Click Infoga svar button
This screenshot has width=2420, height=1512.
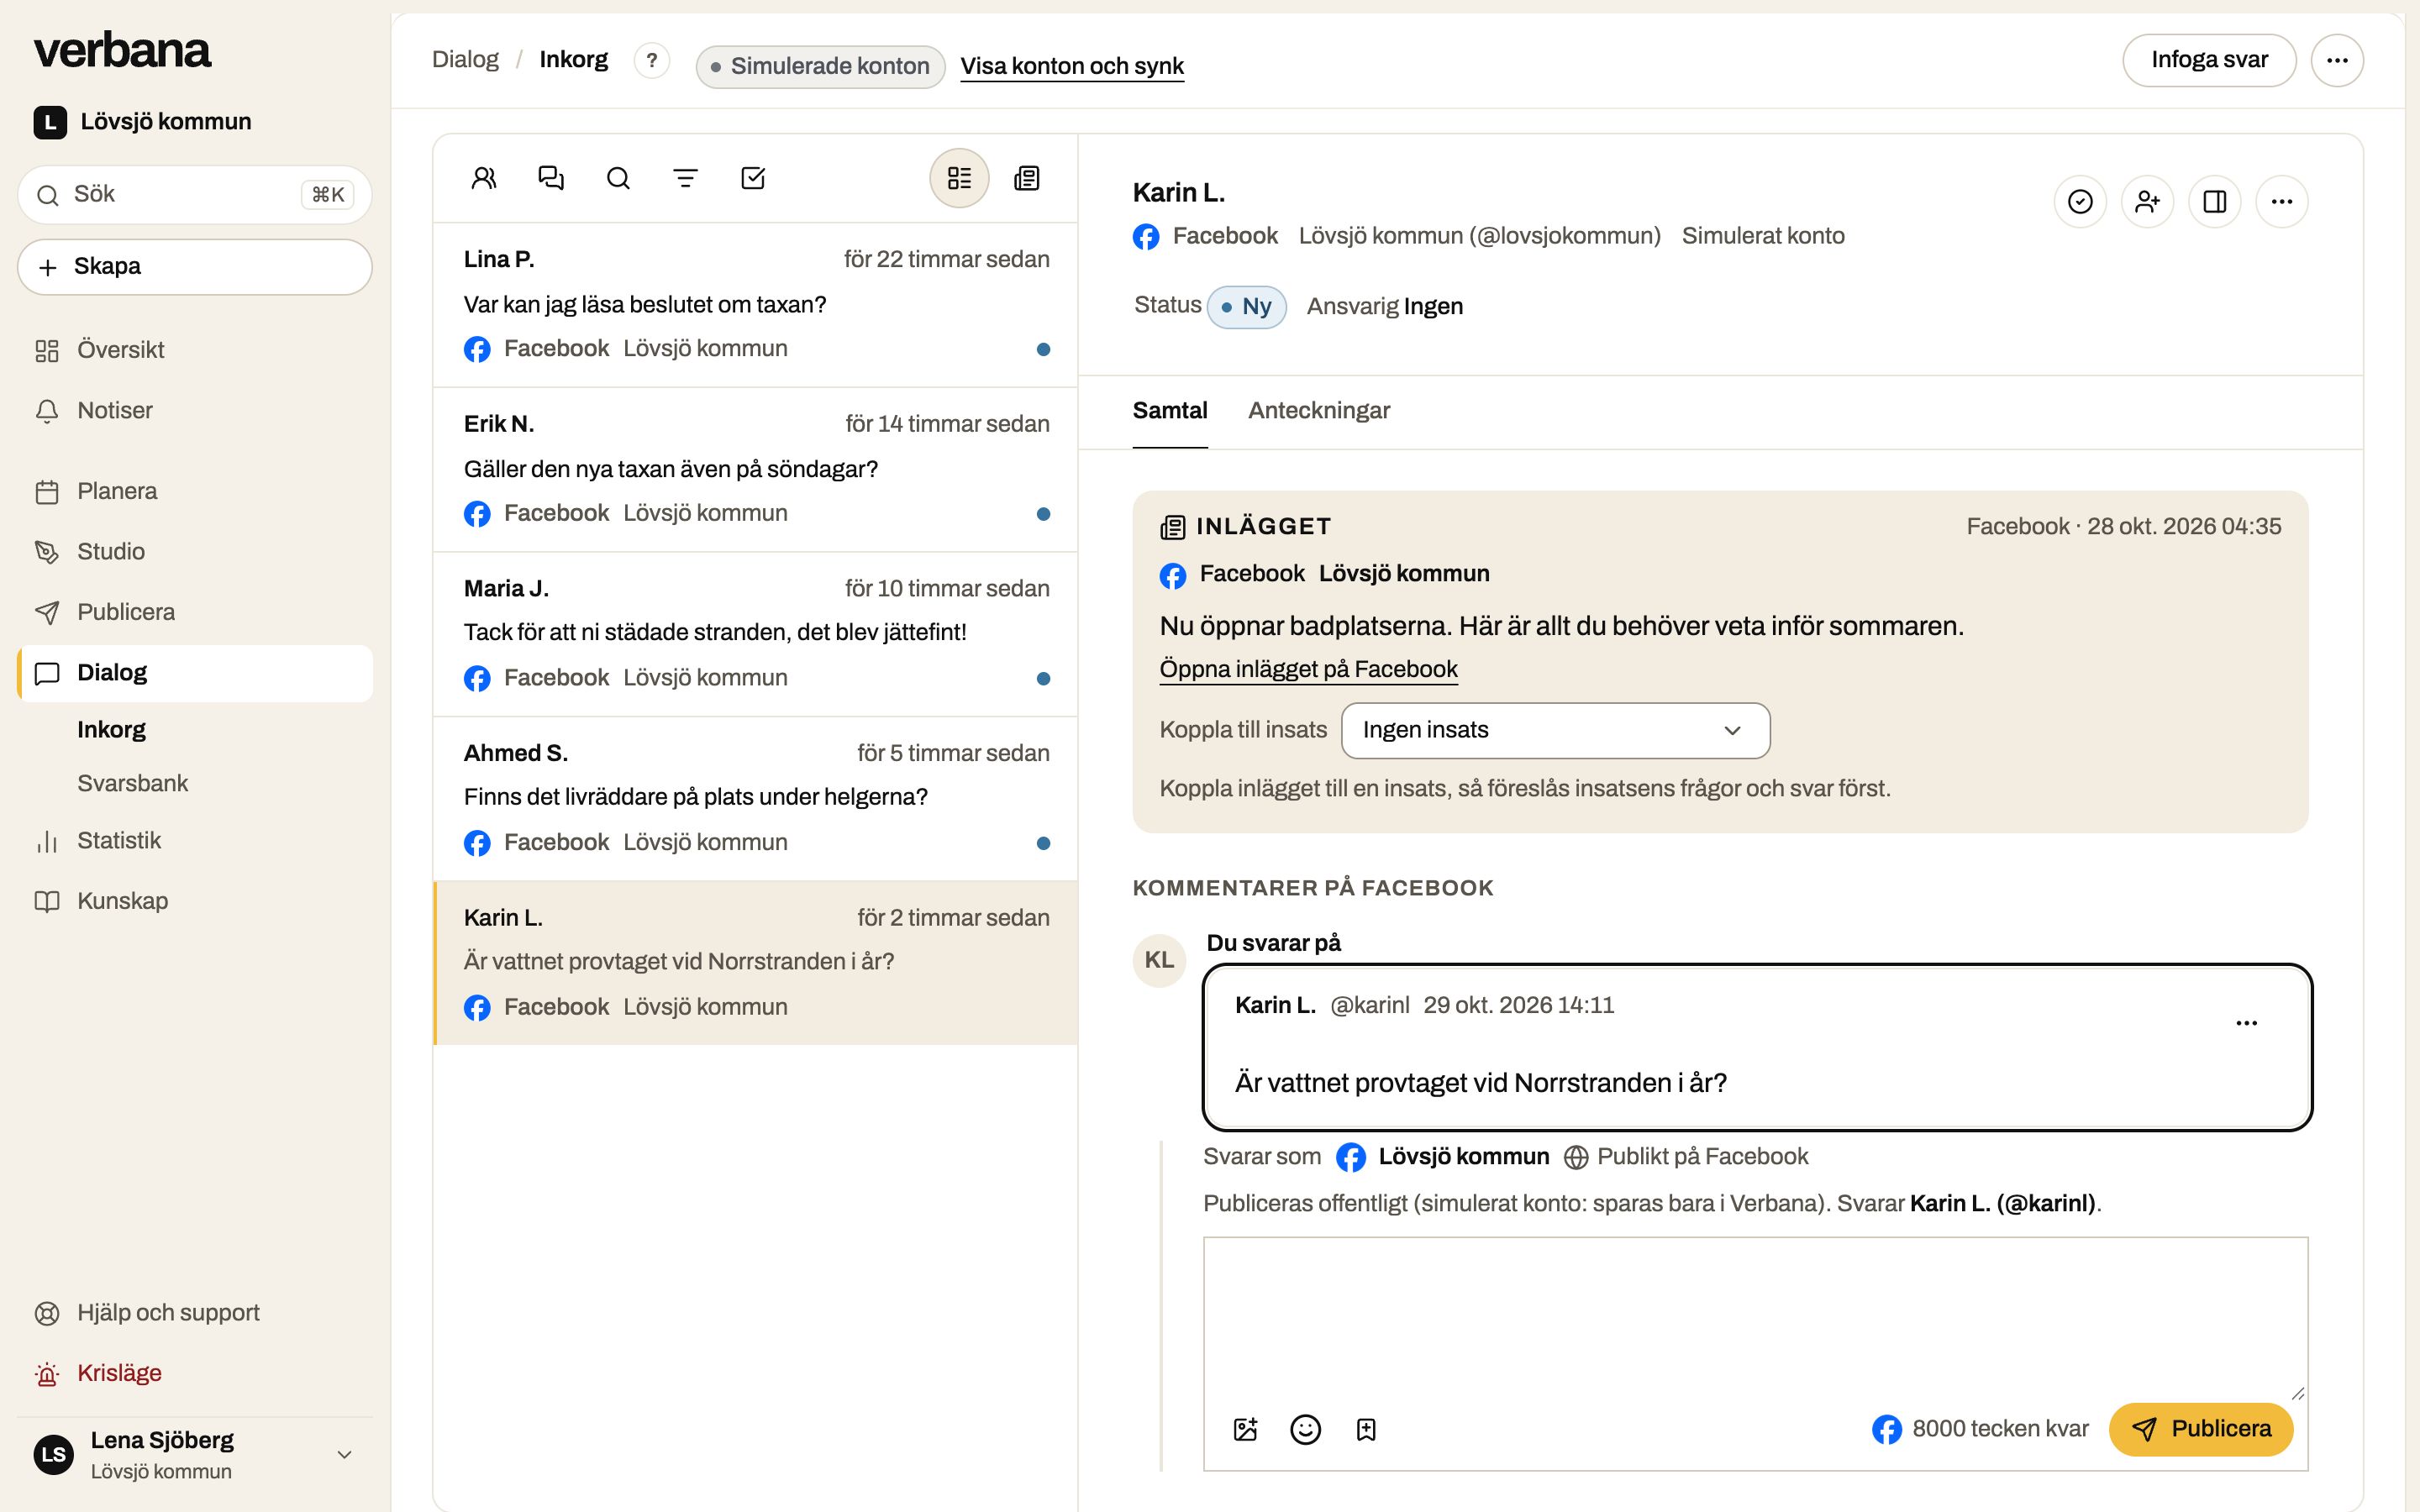click(x=2209, y=60)
